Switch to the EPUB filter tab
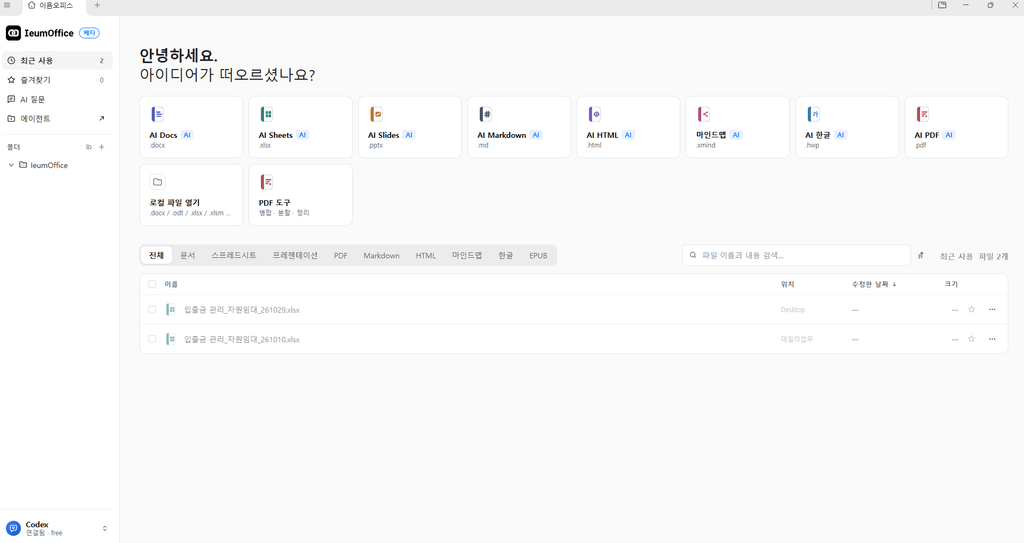The width and height of the screenshot is (1024, 543). 538,255
